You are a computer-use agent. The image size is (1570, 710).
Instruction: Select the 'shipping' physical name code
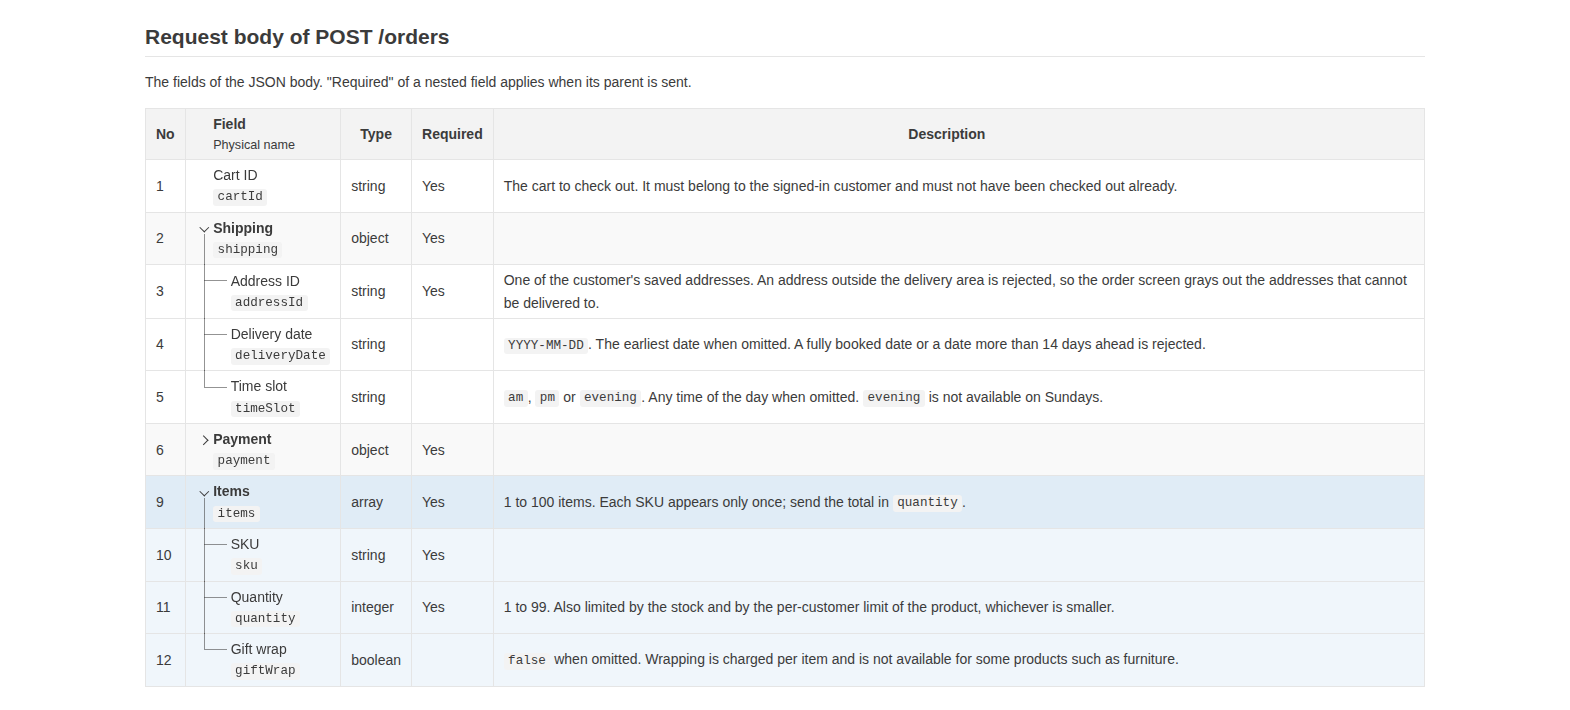[x=248, y=250]
